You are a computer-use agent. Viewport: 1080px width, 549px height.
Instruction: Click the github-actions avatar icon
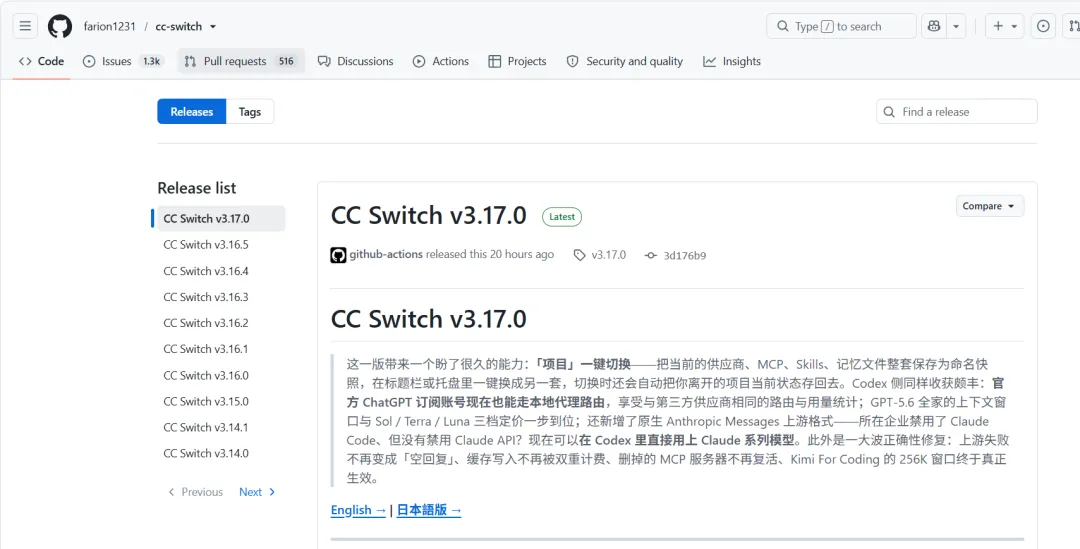tap(338, 255)
